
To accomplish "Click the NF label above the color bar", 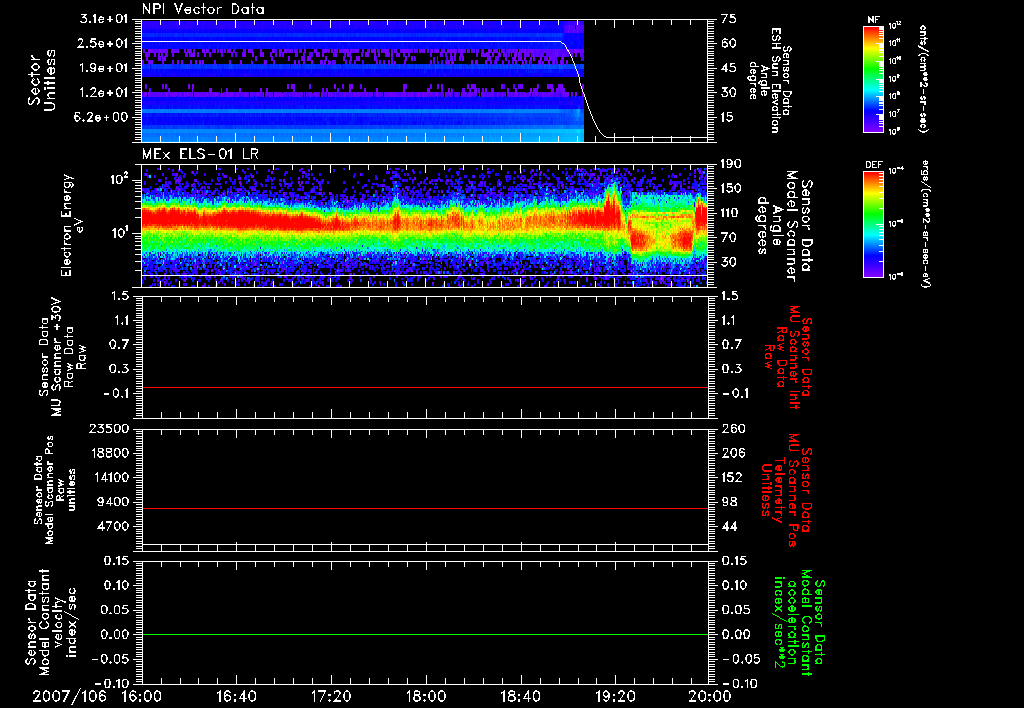I will [x=873, y=20].
